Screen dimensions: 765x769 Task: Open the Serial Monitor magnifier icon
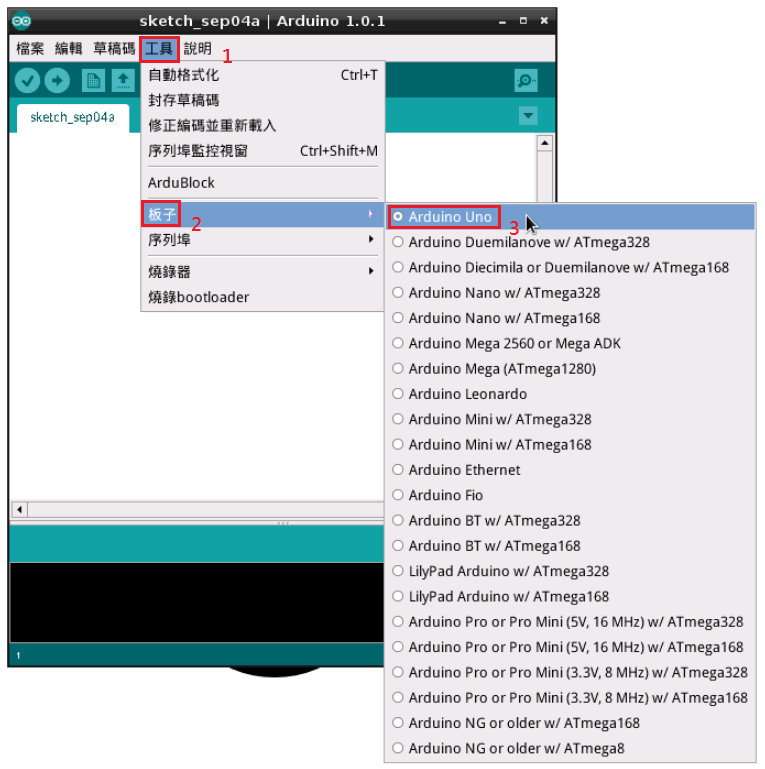tap(526, 80)
